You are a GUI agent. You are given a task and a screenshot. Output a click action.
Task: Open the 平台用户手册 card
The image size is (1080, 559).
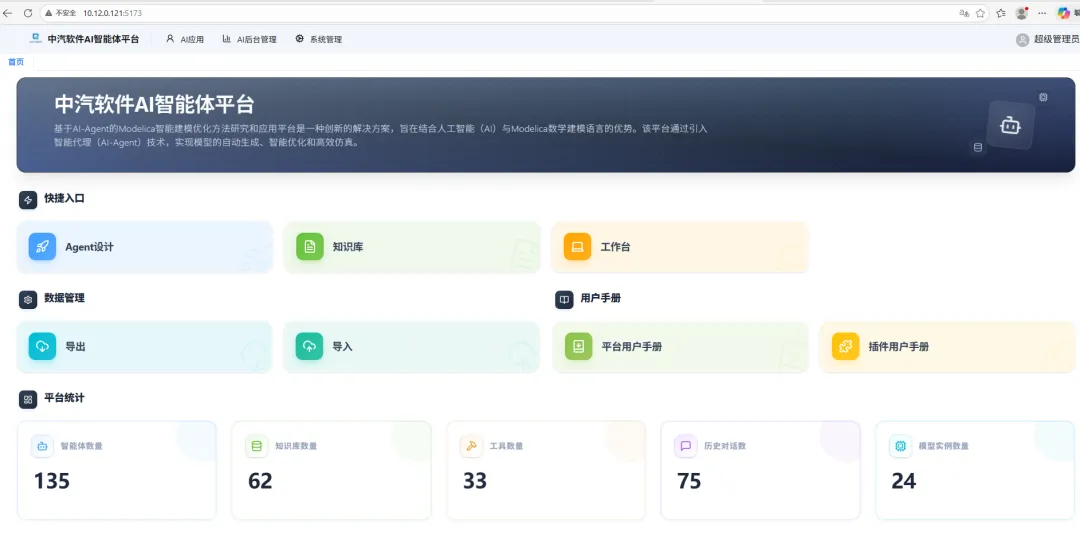point(680,347)
